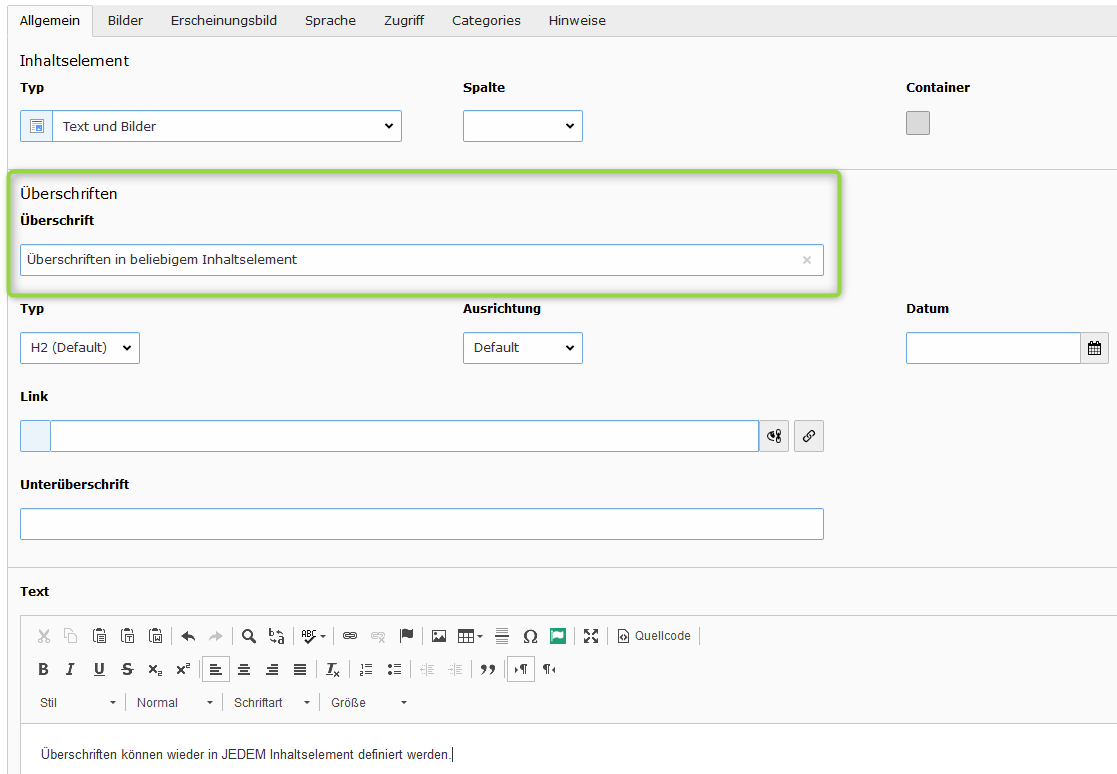Expand the H2 (Default) heading type dropdown
This screenshot has height=774, width=1117.
coord(80,348)
